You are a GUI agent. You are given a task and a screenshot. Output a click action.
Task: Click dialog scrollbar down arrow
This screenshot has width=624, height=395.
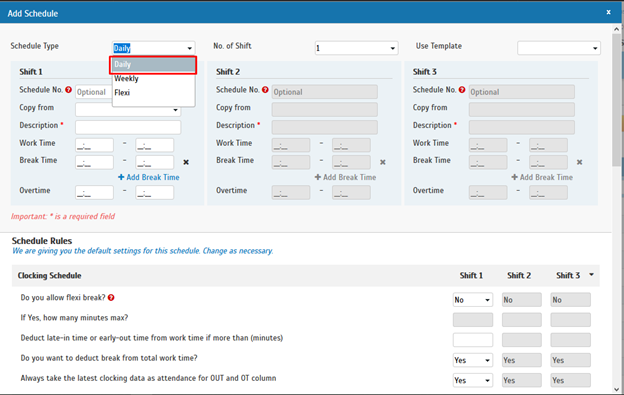click(616, 389)
